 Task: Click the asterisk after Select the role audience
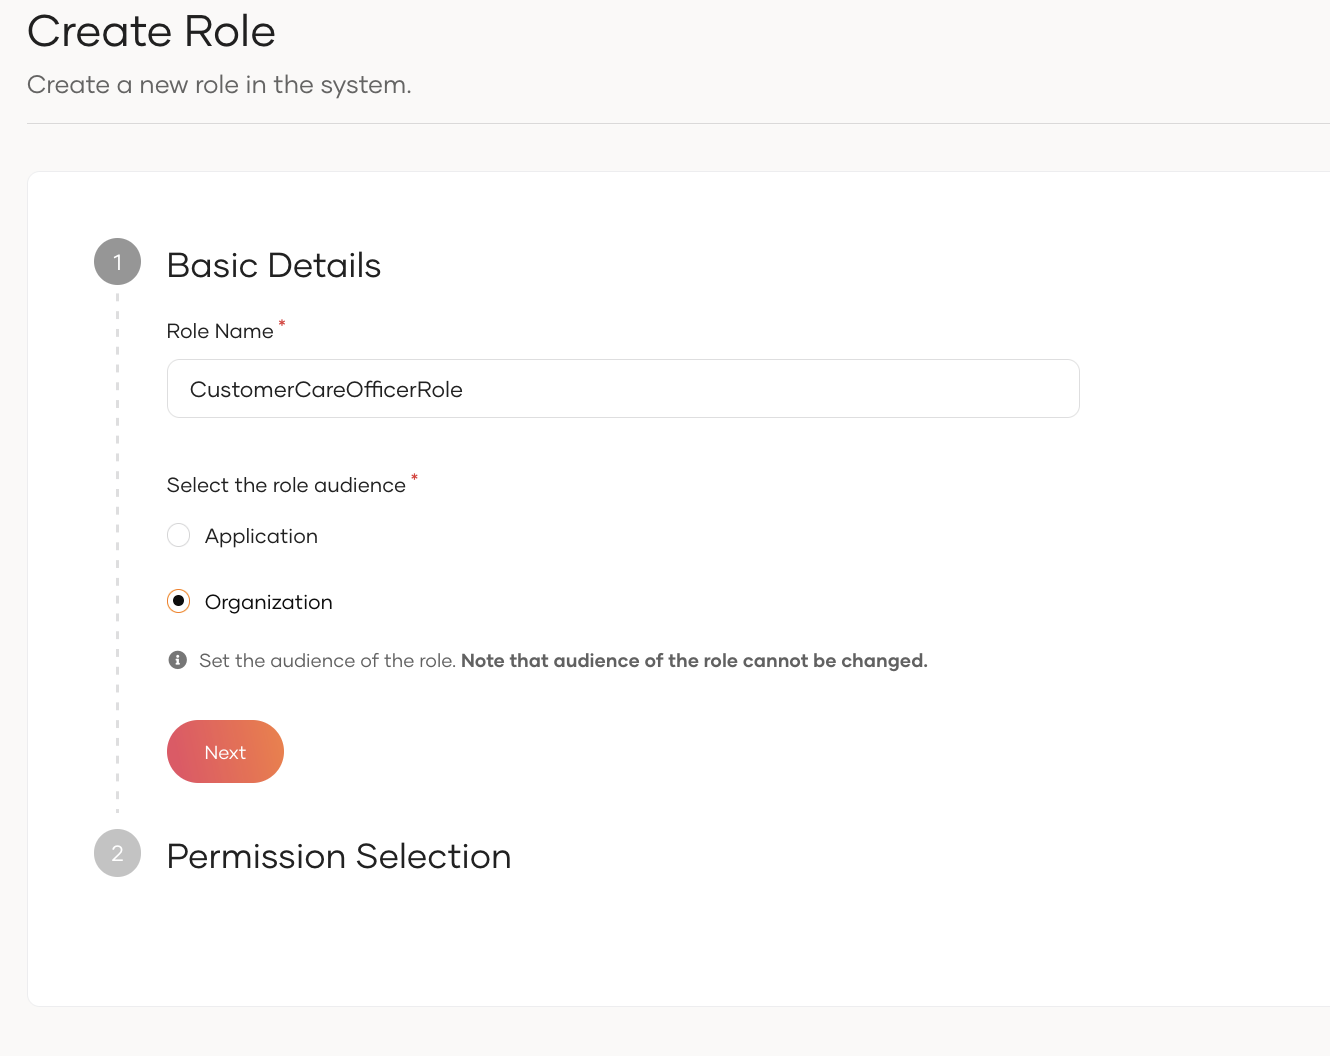coord(414,478)
